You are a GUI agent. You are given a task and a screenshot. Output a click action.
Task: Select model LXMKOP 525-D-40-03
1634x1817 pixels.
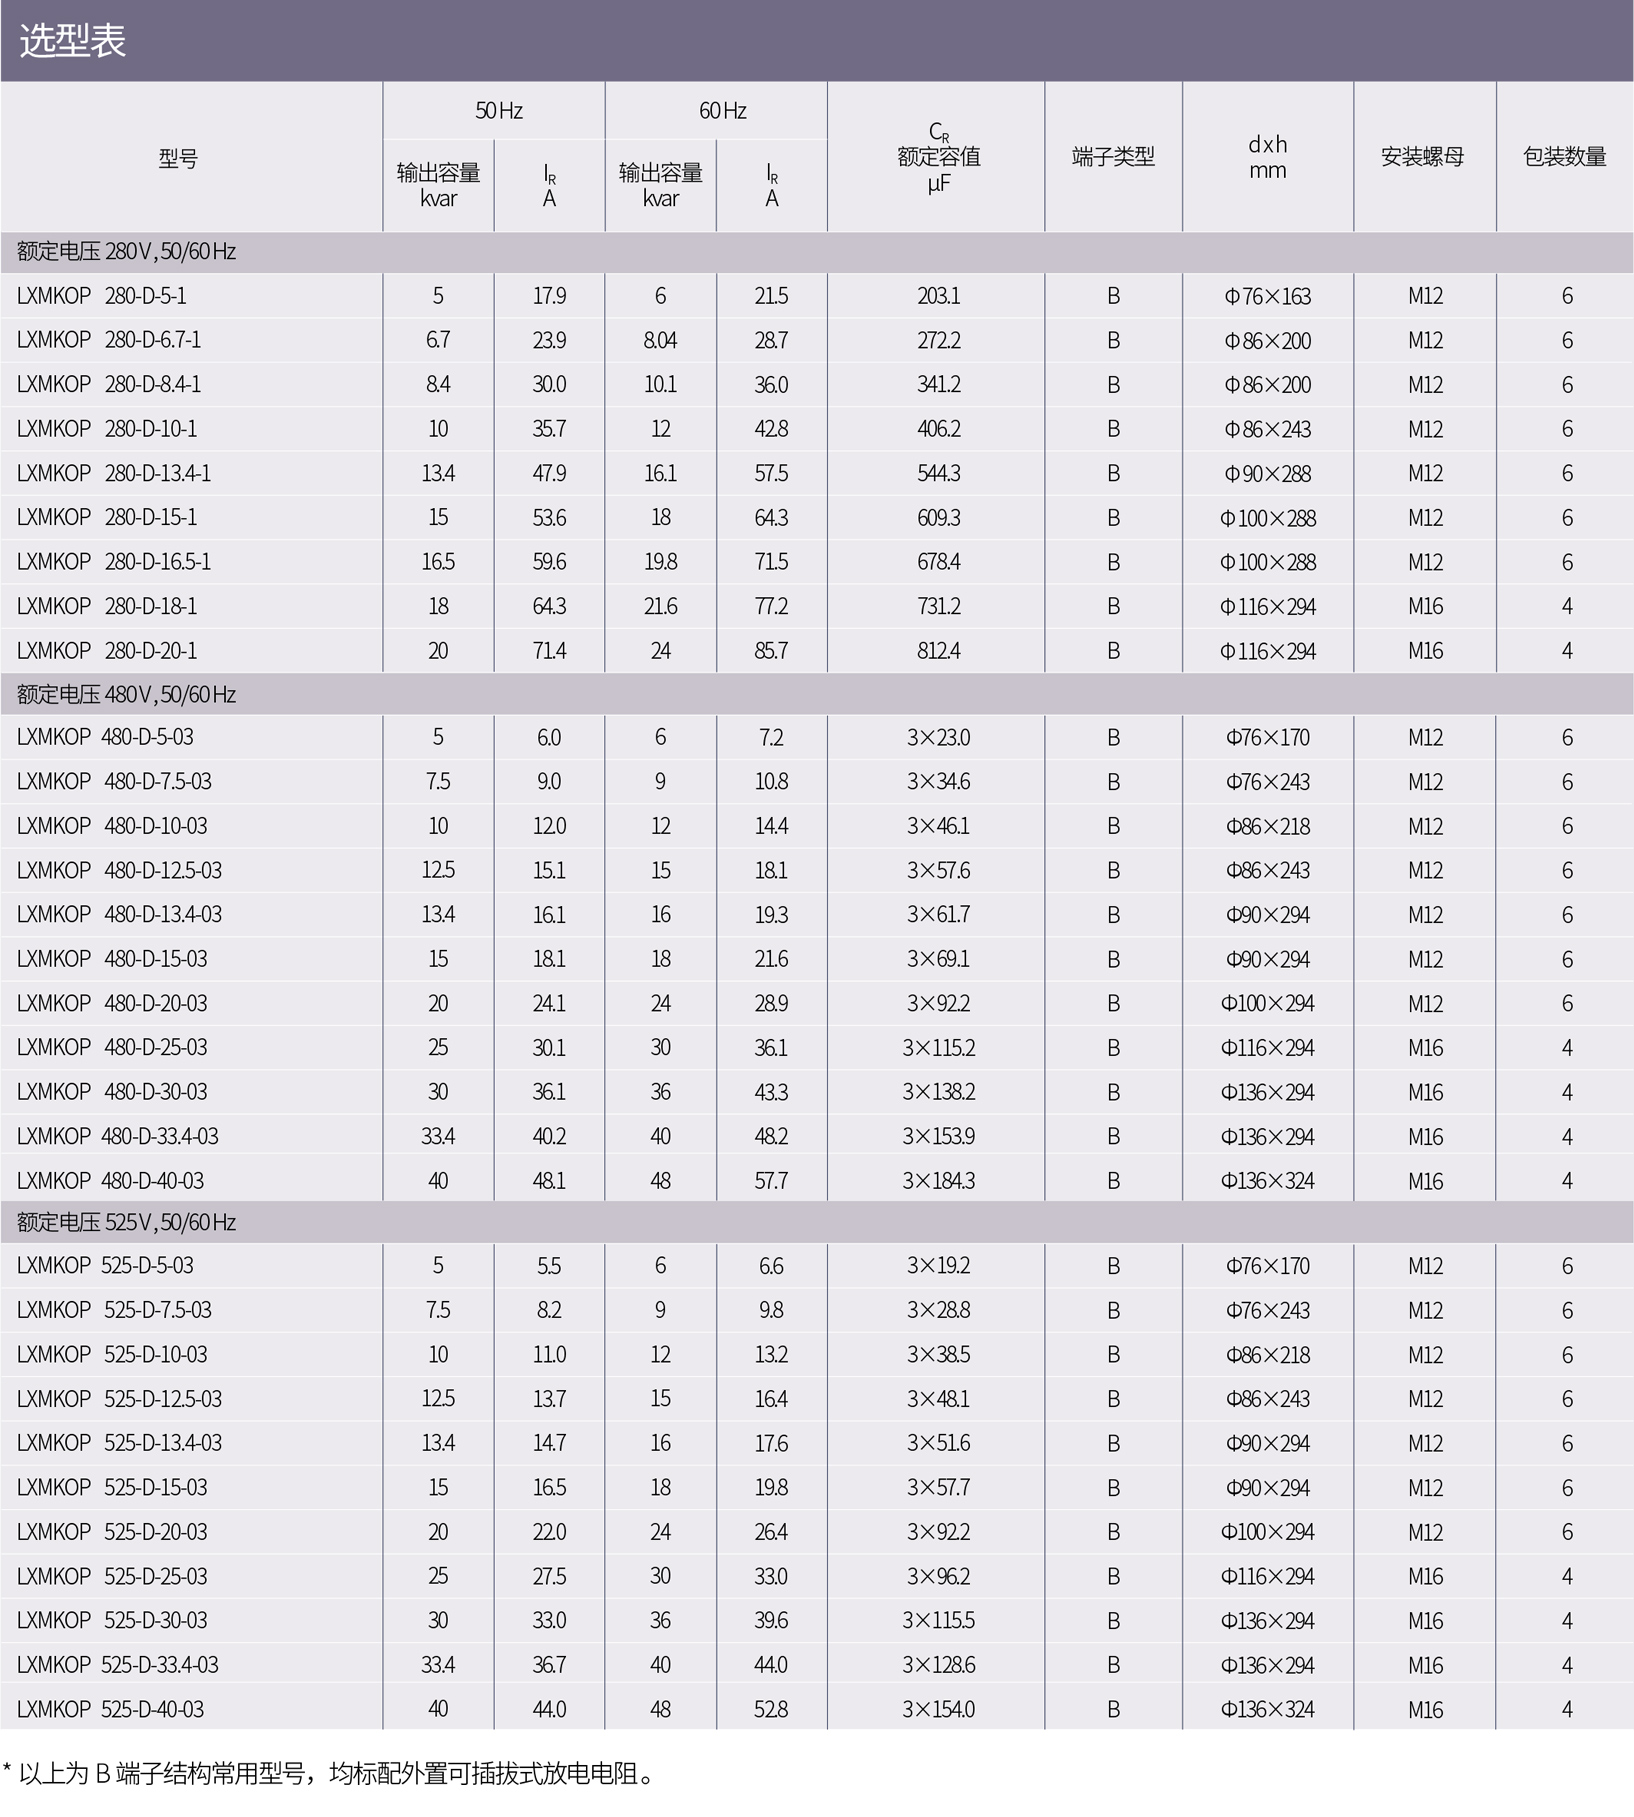(x=110, y=1709)
